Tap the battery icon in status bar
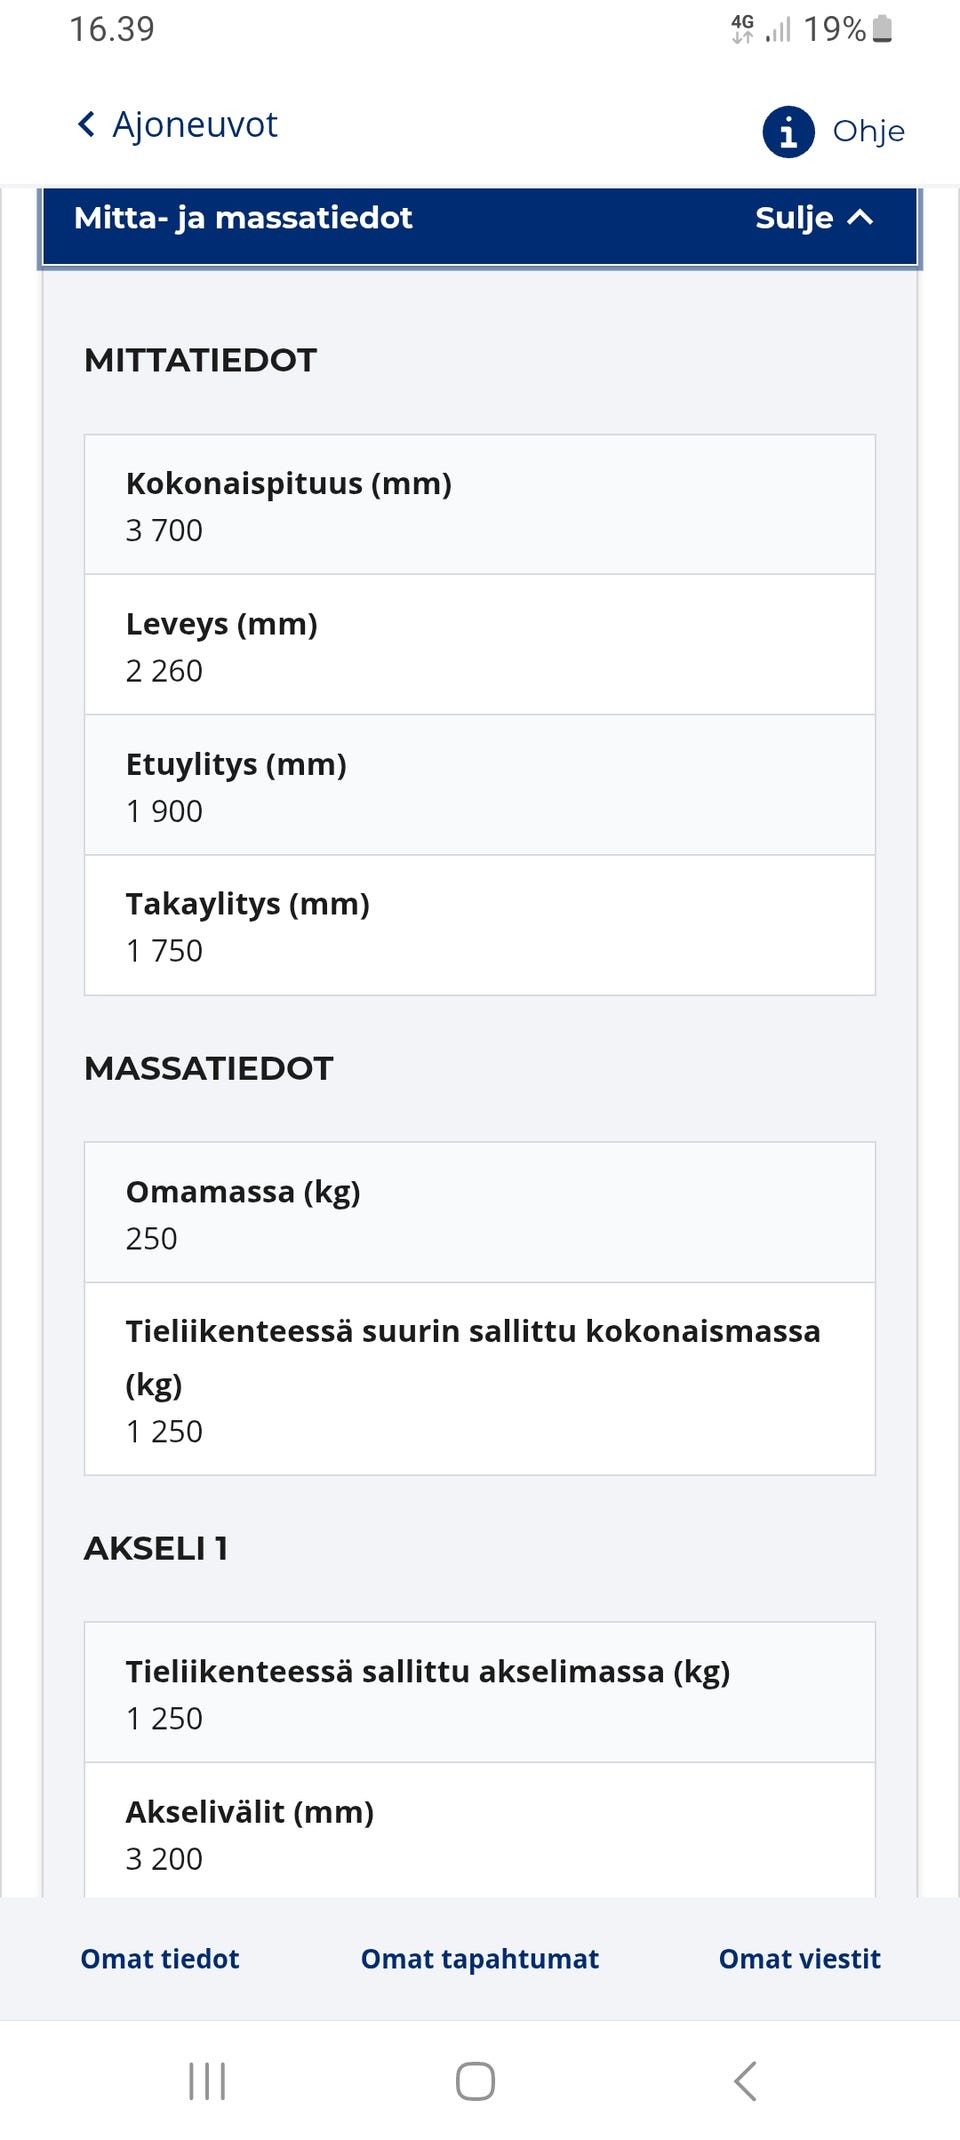This screenshot has width=960, height=2140. point(882,29)
